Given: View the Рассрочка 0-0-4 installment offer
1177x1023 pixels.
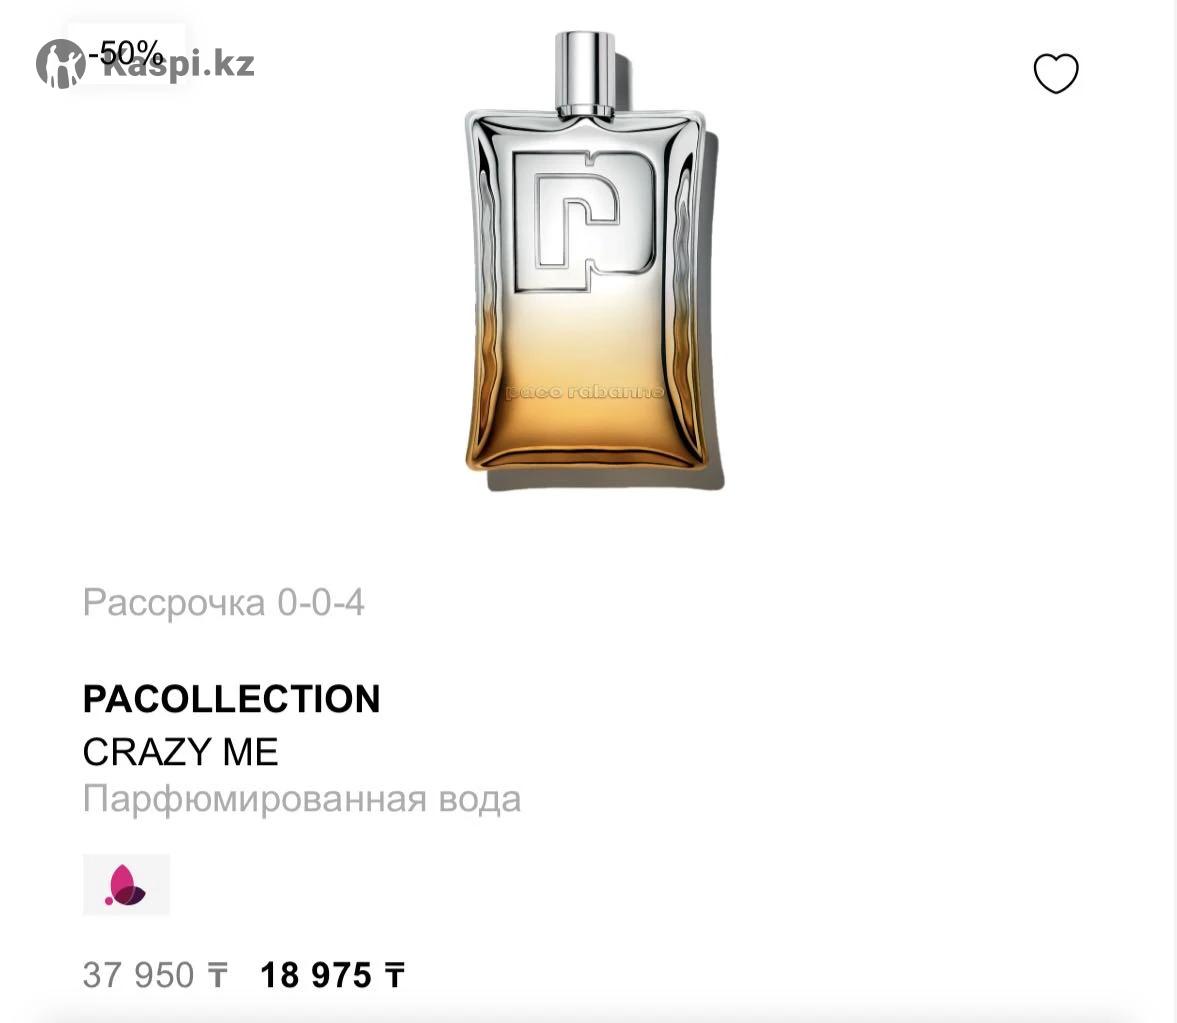Looking at the screenshot, I should pos(224,603).
